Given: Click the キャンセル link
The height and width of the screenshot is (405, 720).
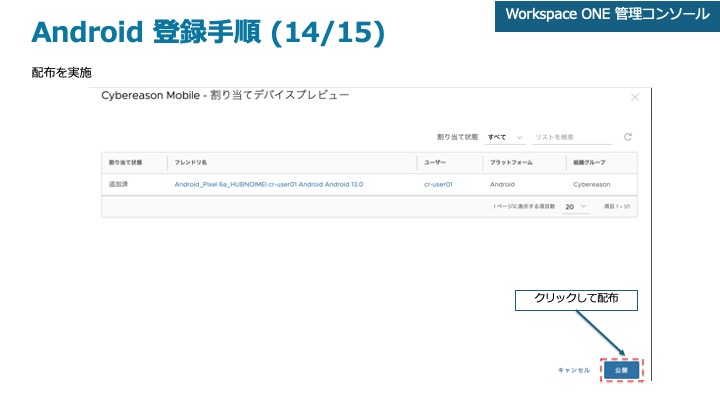Looking at the screenshot, I should [574, 370].
